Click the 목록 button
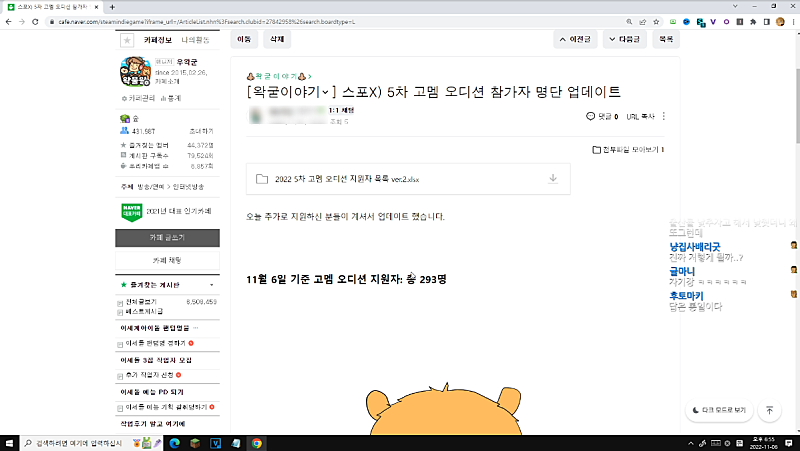This screenshot has width=800, height=451. click(x=666, y=39)
